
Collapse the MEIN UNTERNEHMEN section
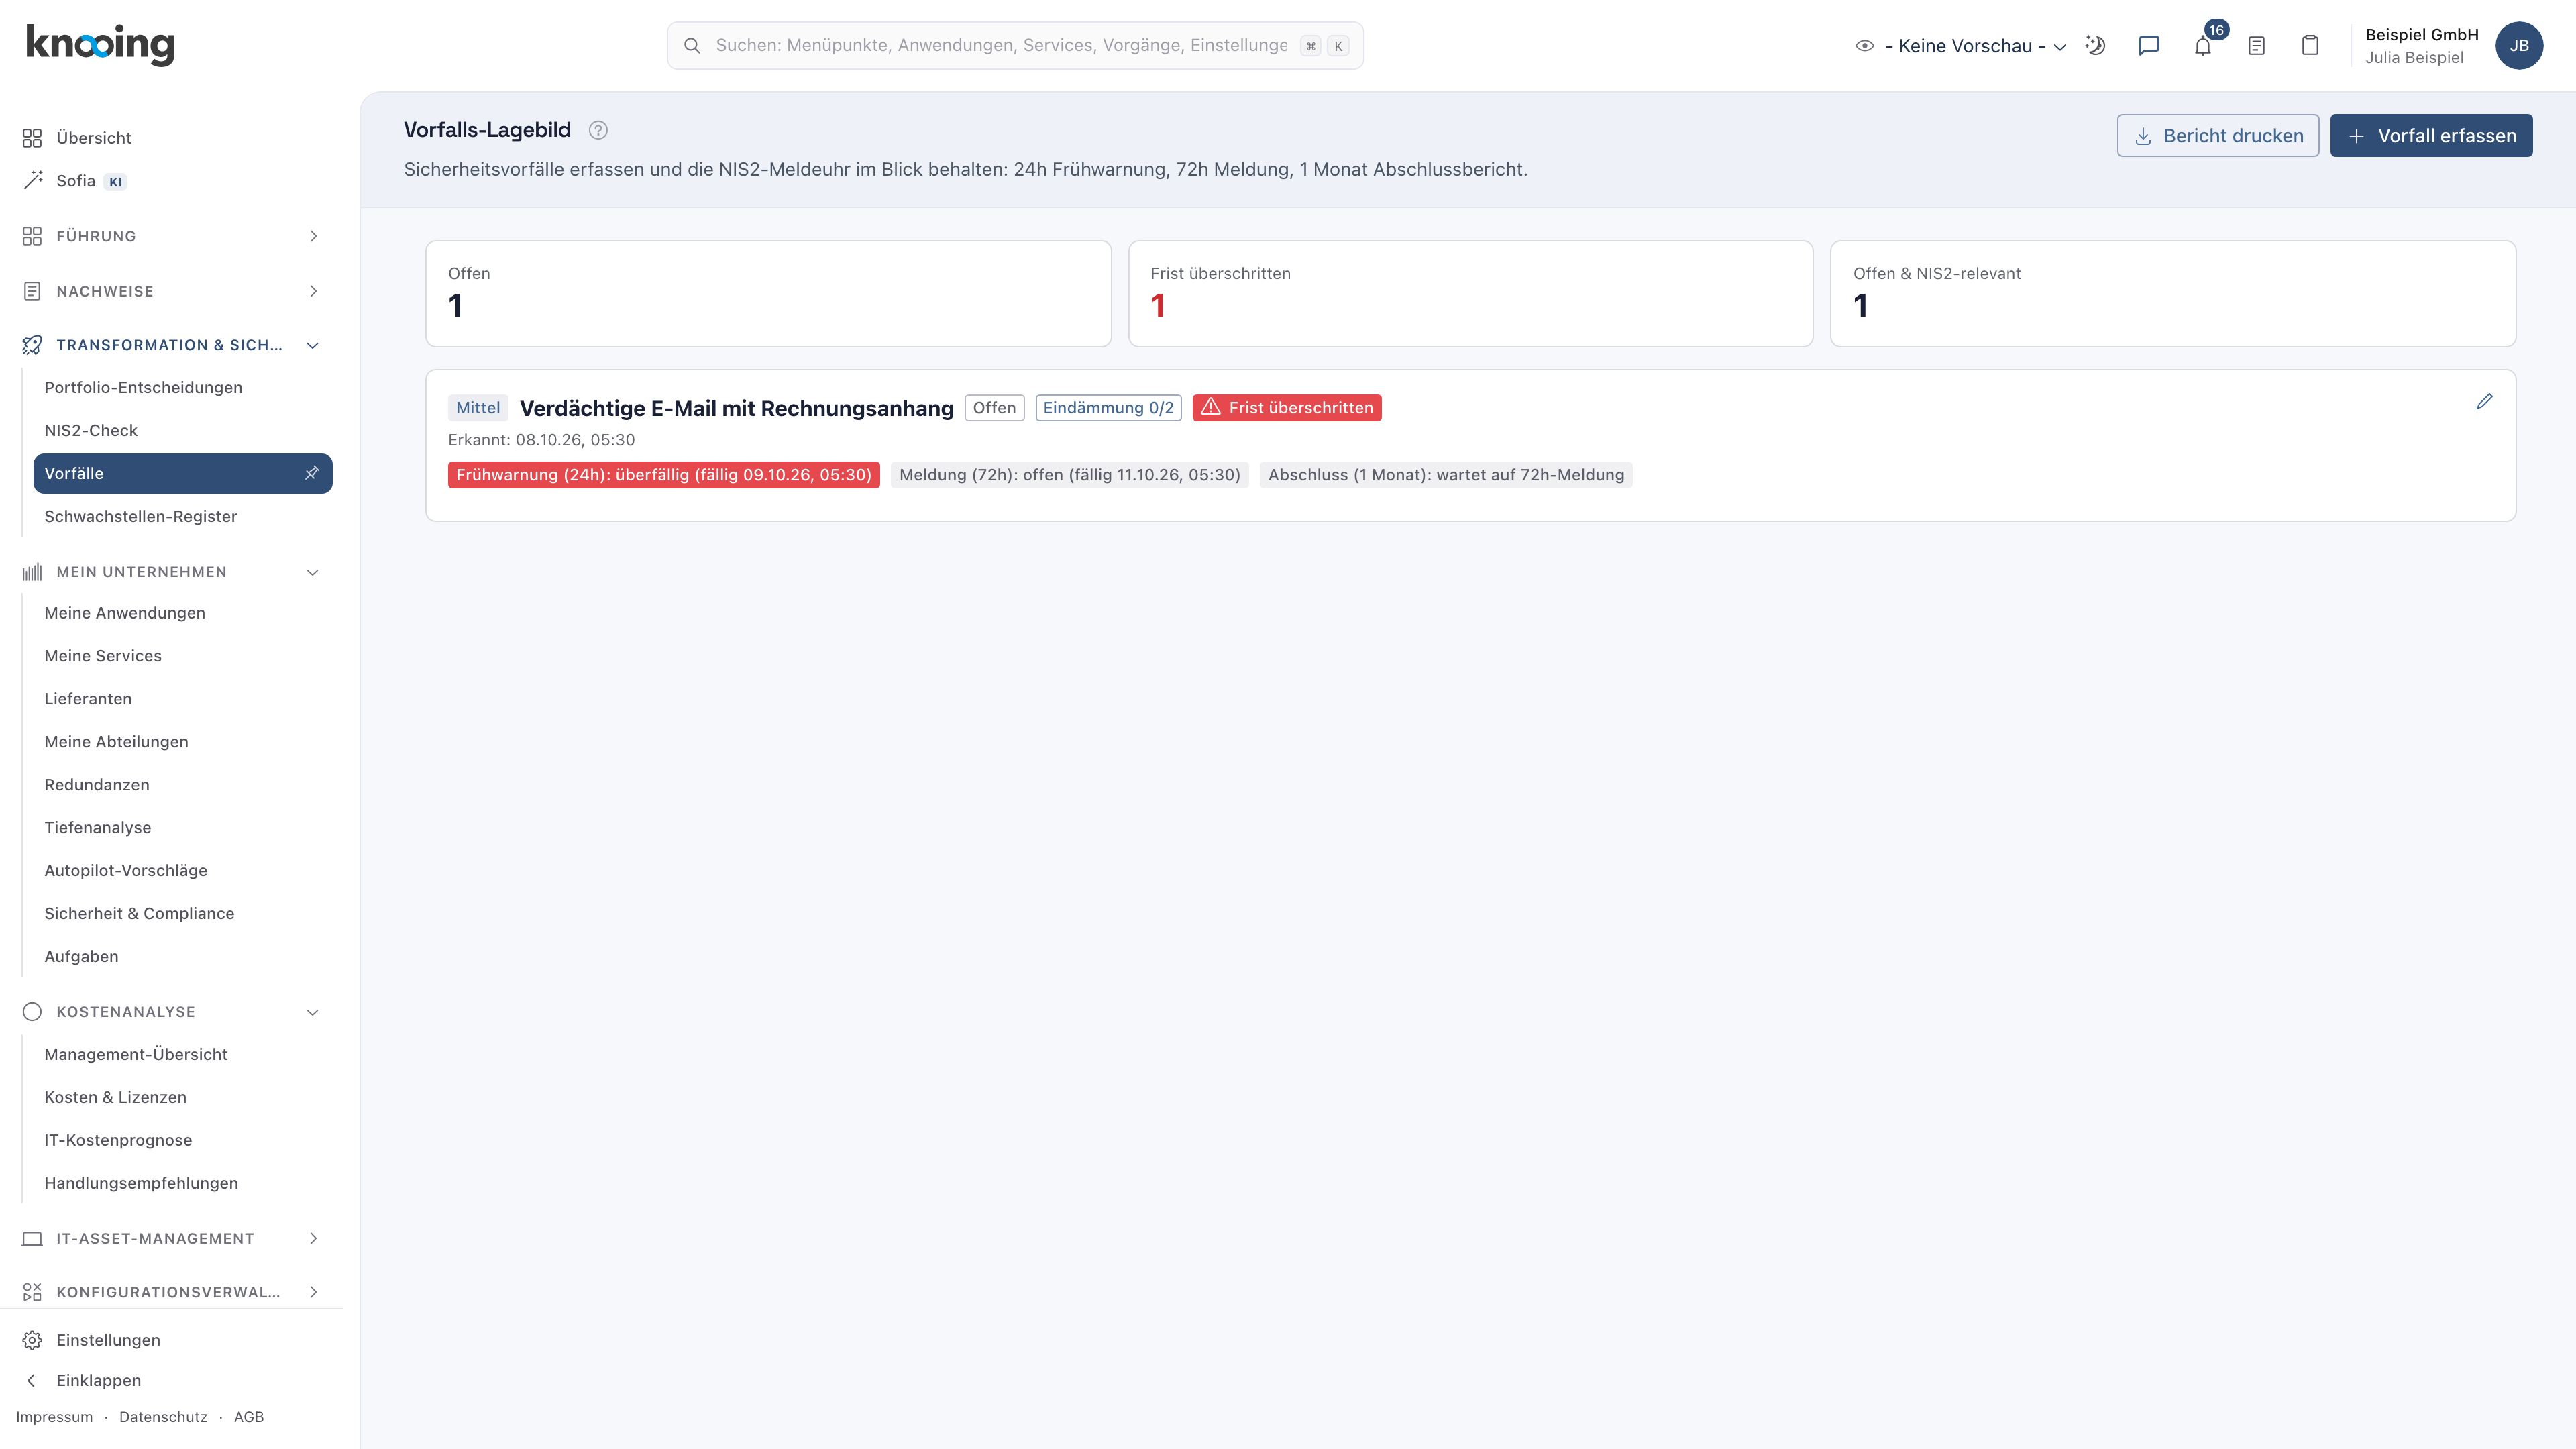coord(172,572)
